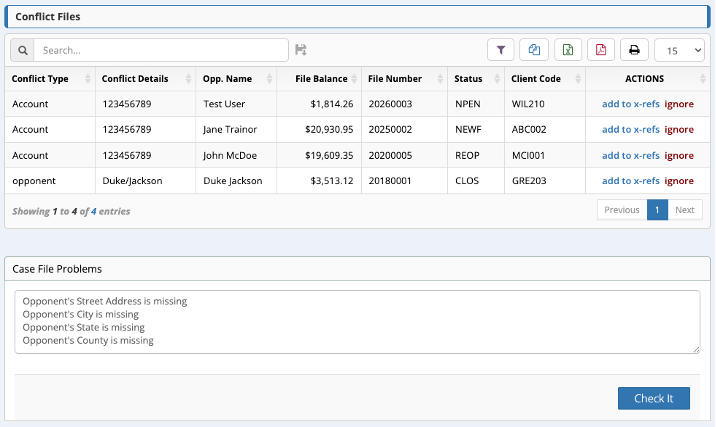Click file balance $19,609.35

pyautogui.click(x=329, y=156)
